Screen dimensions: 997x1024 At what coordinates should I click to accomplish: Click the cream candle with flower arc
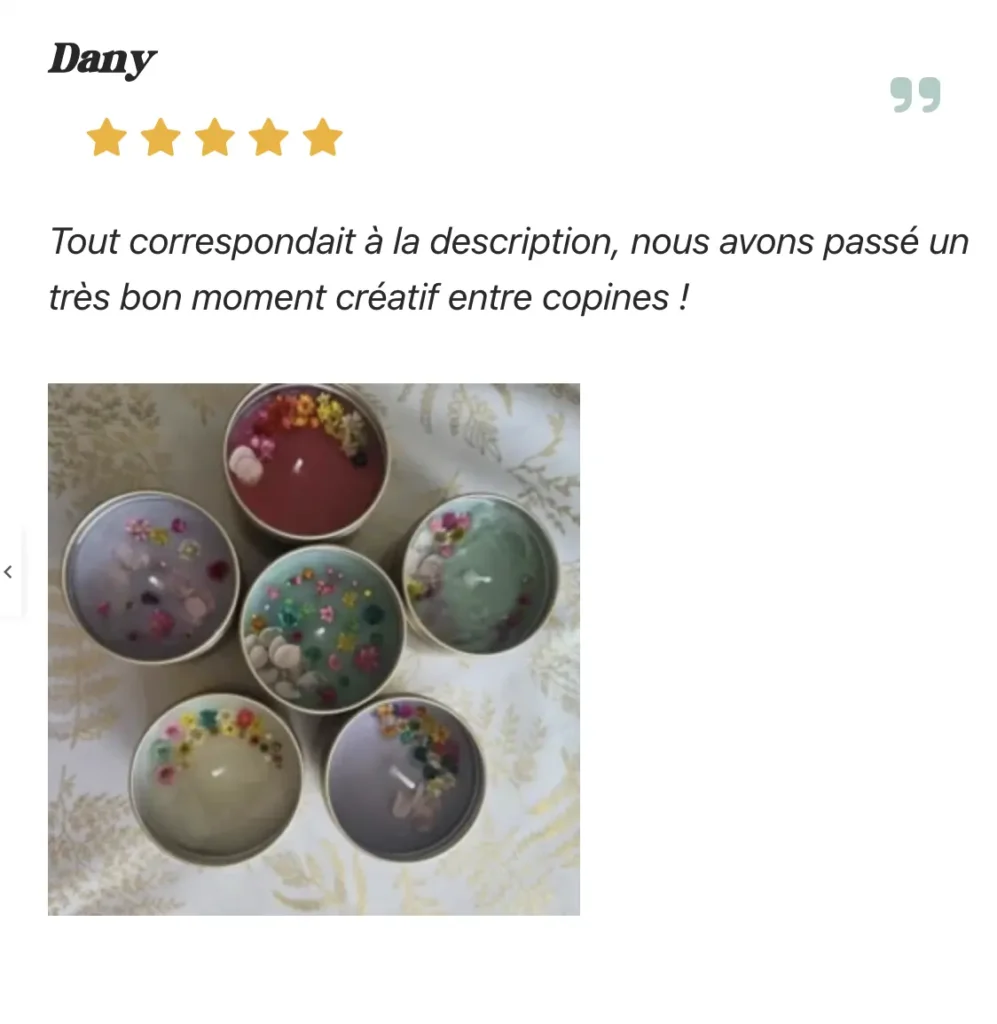point(215,779)
